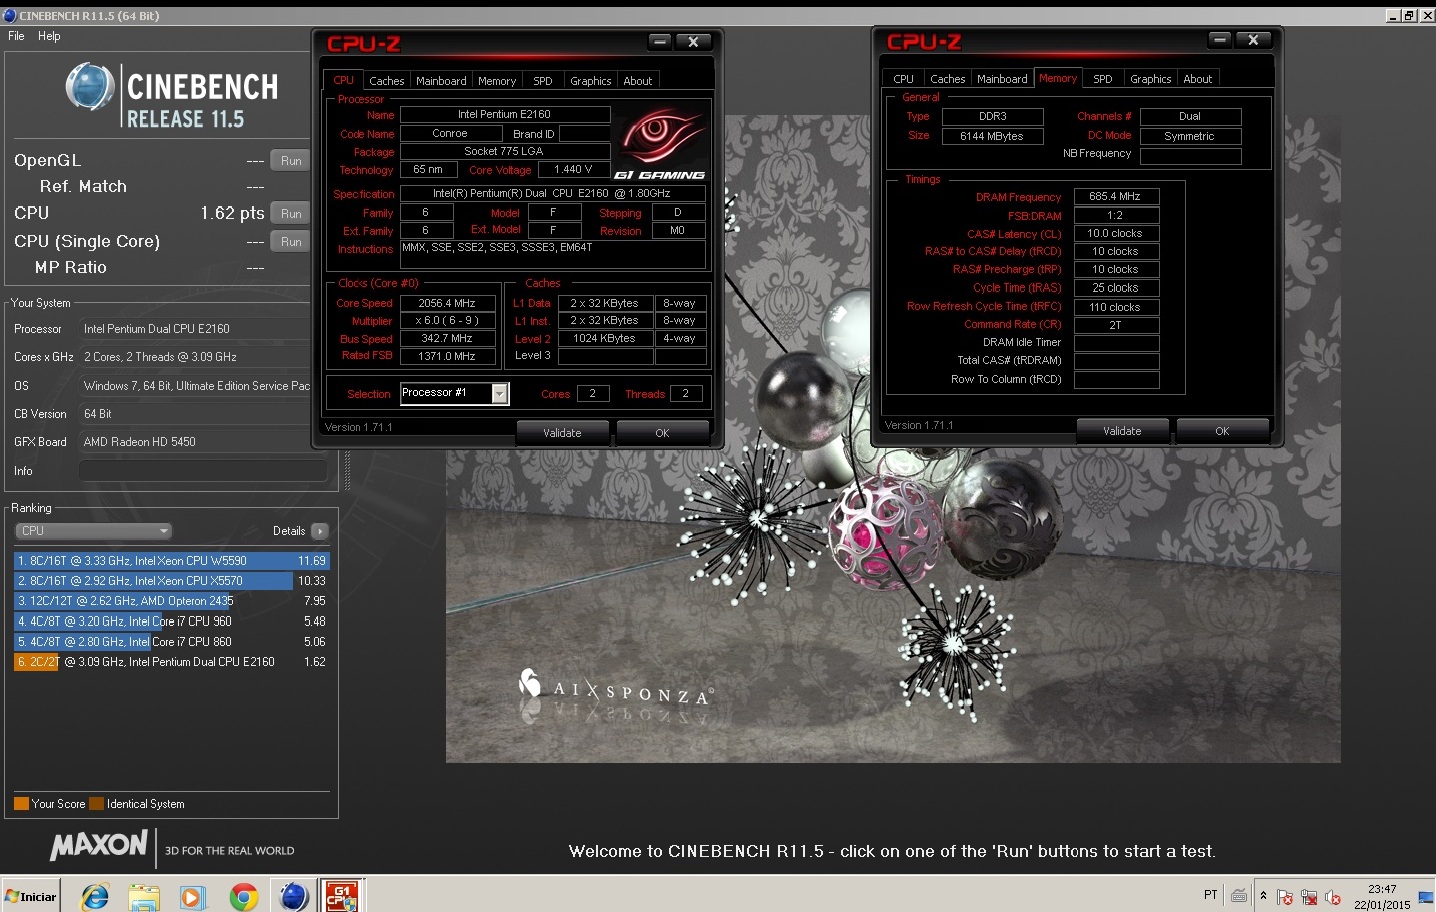Click the Iniciar start button

[x=31, y=896]
